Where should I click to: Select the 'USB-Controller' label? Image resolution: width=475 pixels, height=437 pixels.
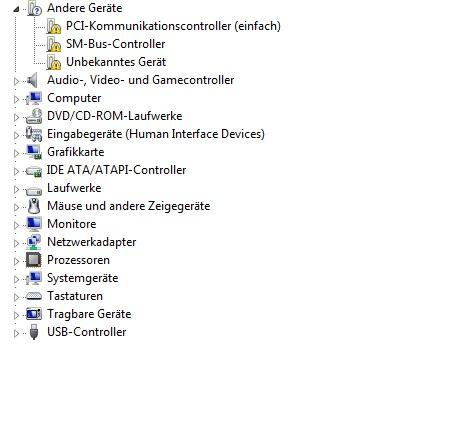[x=87, y=332]
